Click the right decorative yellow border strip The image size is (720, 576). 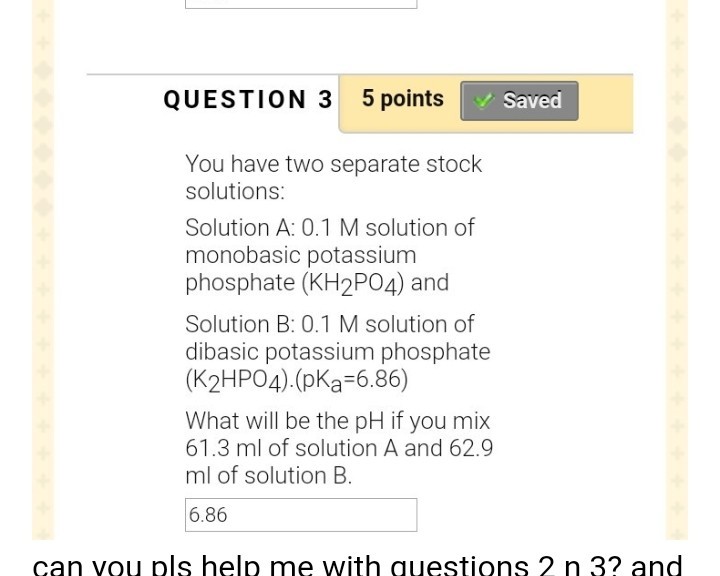click(x=676, y=270)
